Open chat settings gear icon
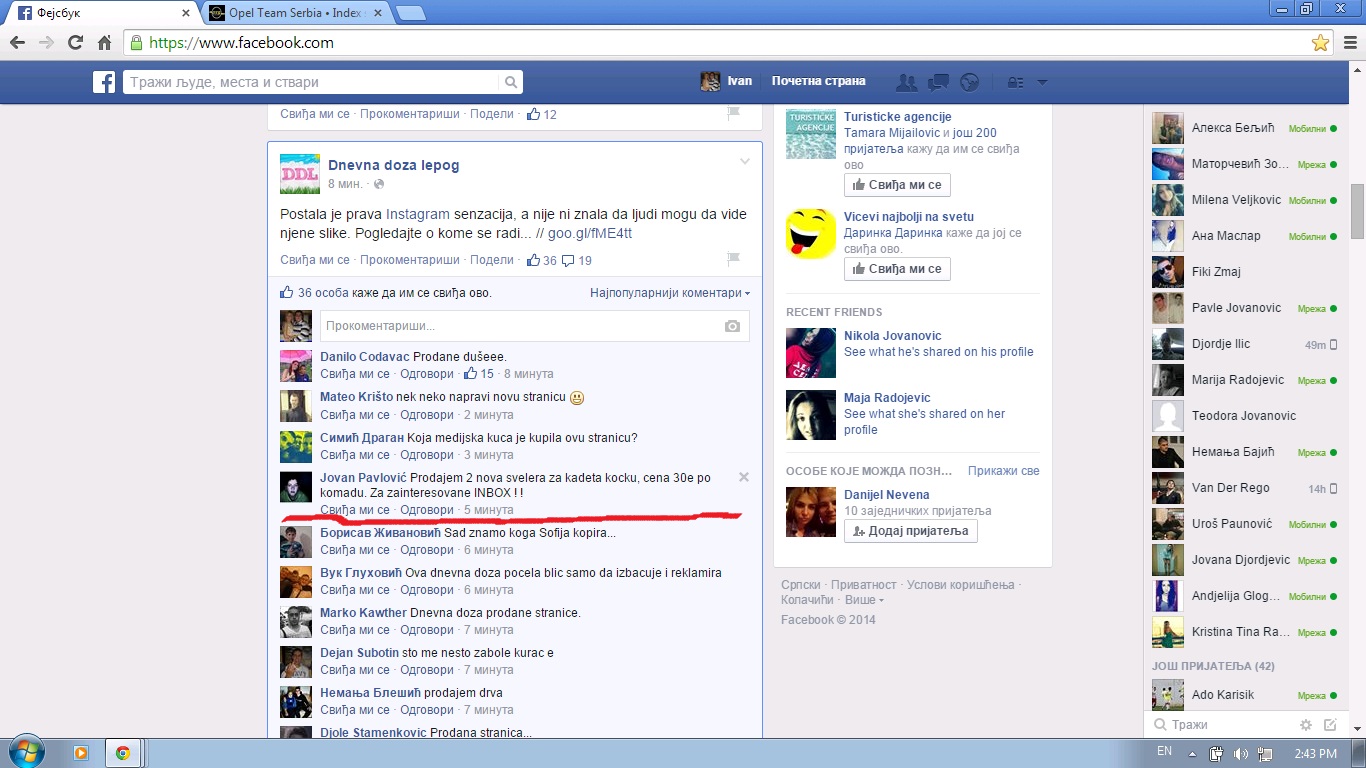This screenshot has width=1366, height=768. pos(1305,725)
